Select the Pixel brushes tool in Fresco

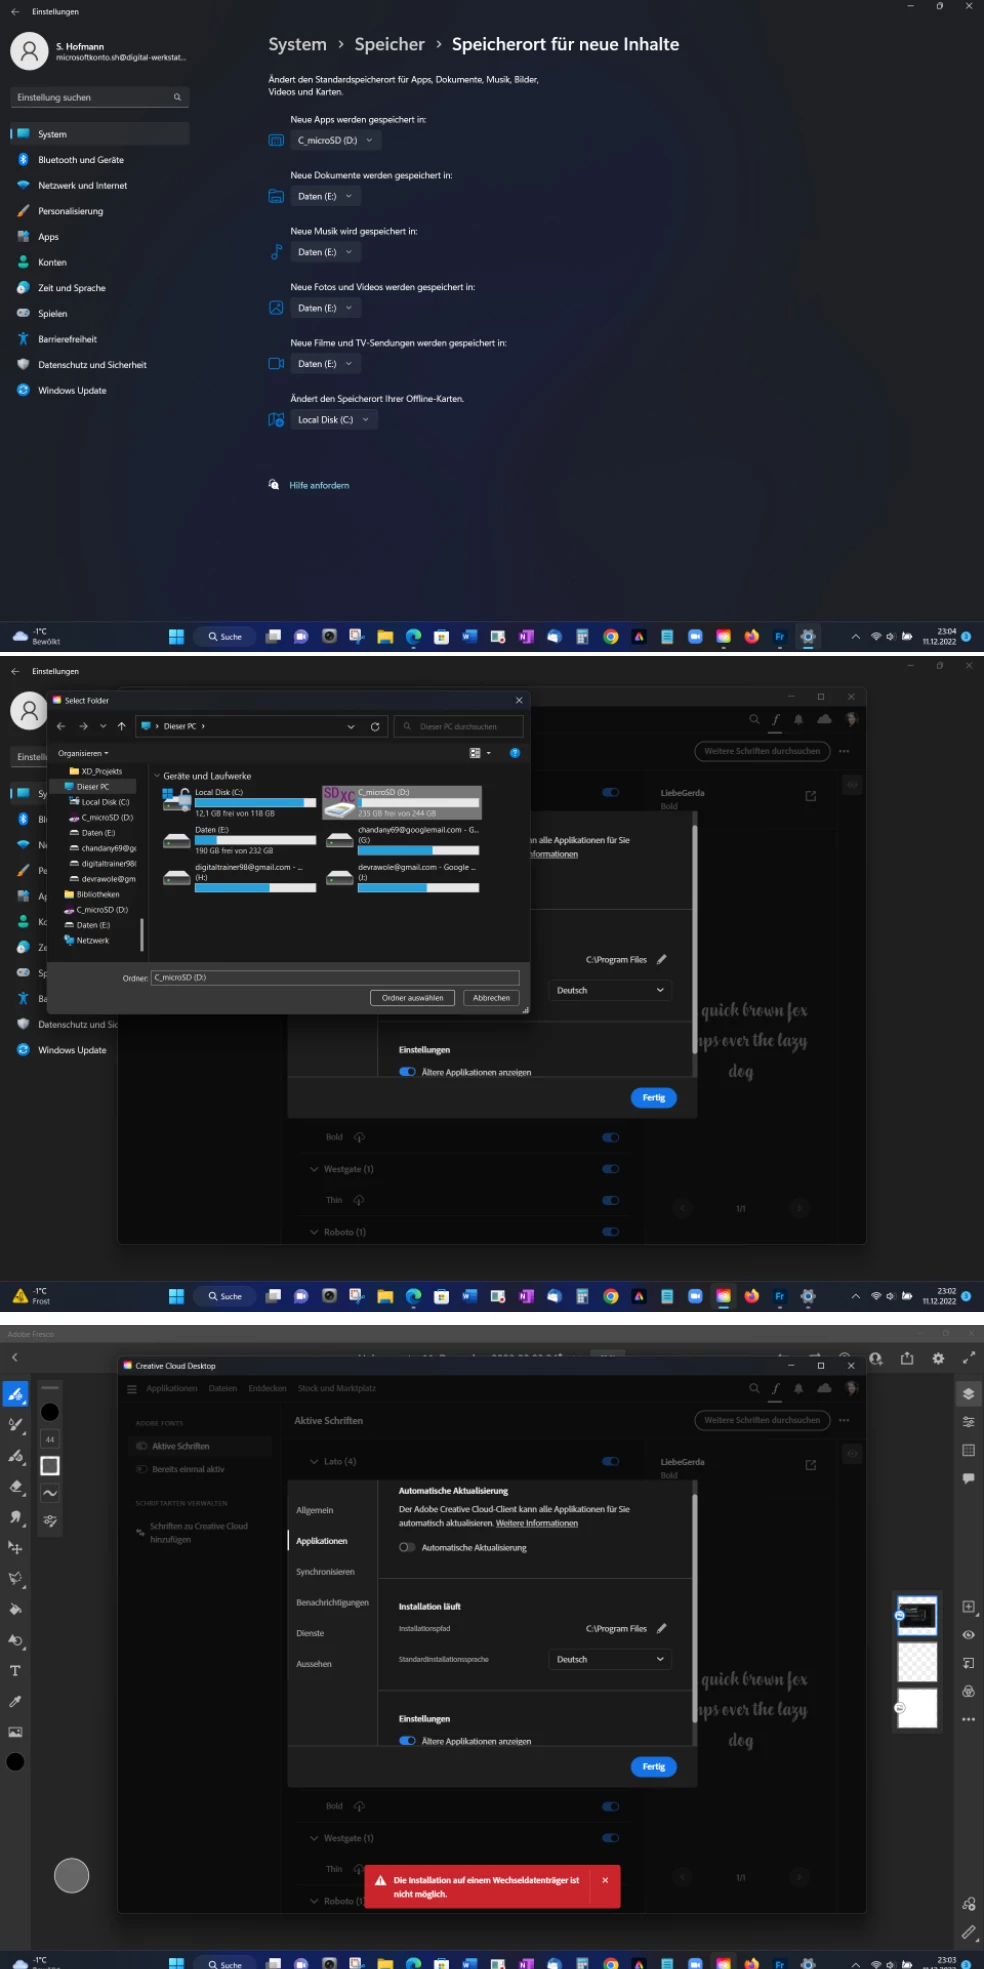[16, 1394]
